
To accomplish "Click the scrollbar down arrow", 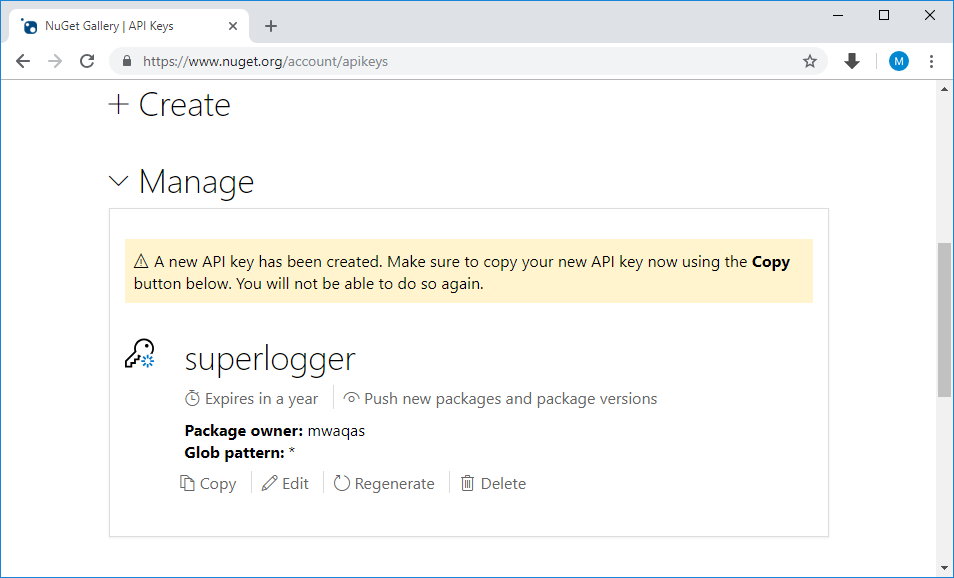I will point(944,568).
